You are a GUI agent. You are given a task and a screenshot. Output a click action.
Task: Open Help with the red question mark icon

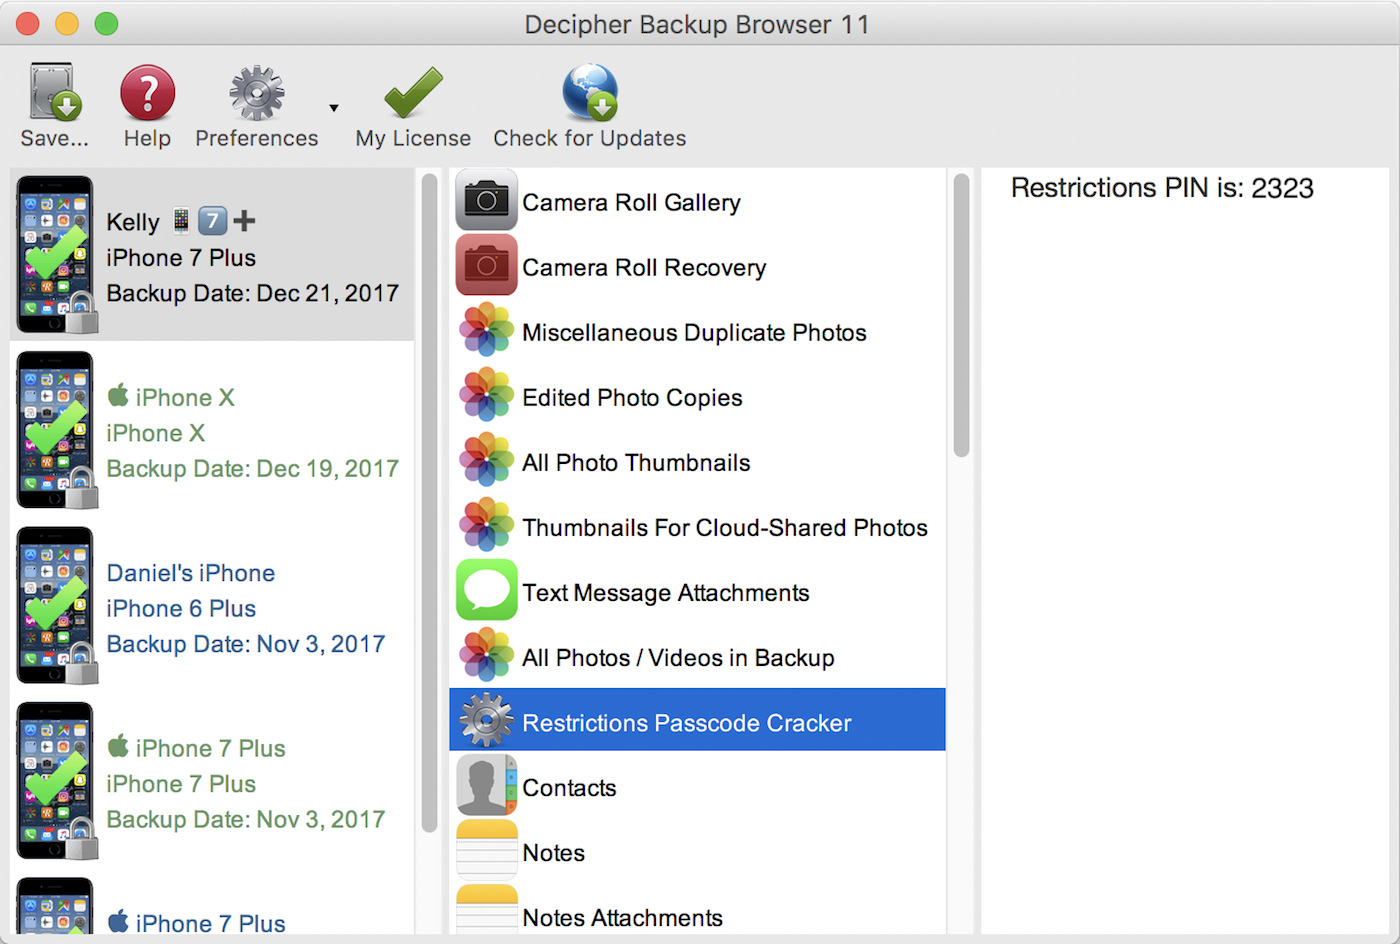(x=147, y=93)
